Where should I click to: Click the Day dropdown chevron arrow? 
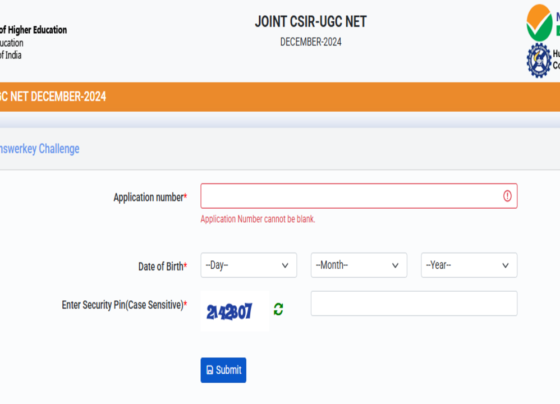tap(285, 265)
